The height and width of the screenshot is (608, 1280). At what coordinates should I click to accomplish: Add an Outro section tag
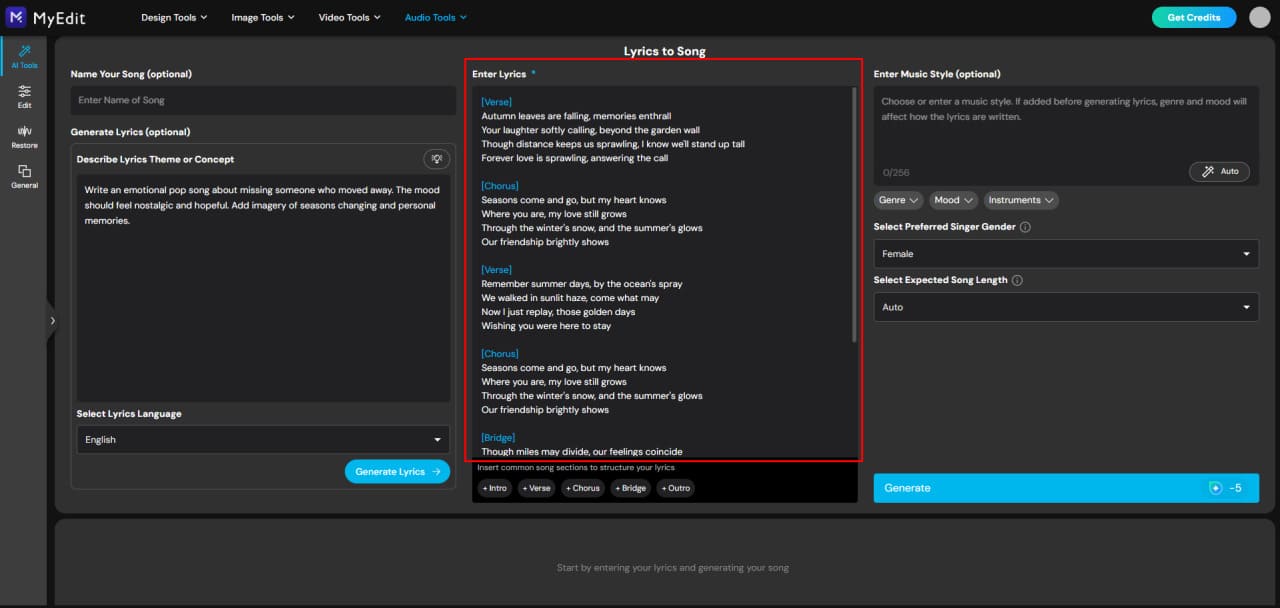pyautogui.click(x=675, y=488)
